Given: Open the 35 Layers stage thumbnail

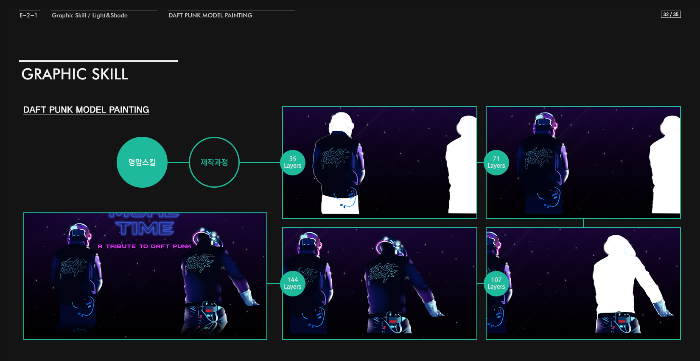Looking at the screenshot, I should [379, 162].
